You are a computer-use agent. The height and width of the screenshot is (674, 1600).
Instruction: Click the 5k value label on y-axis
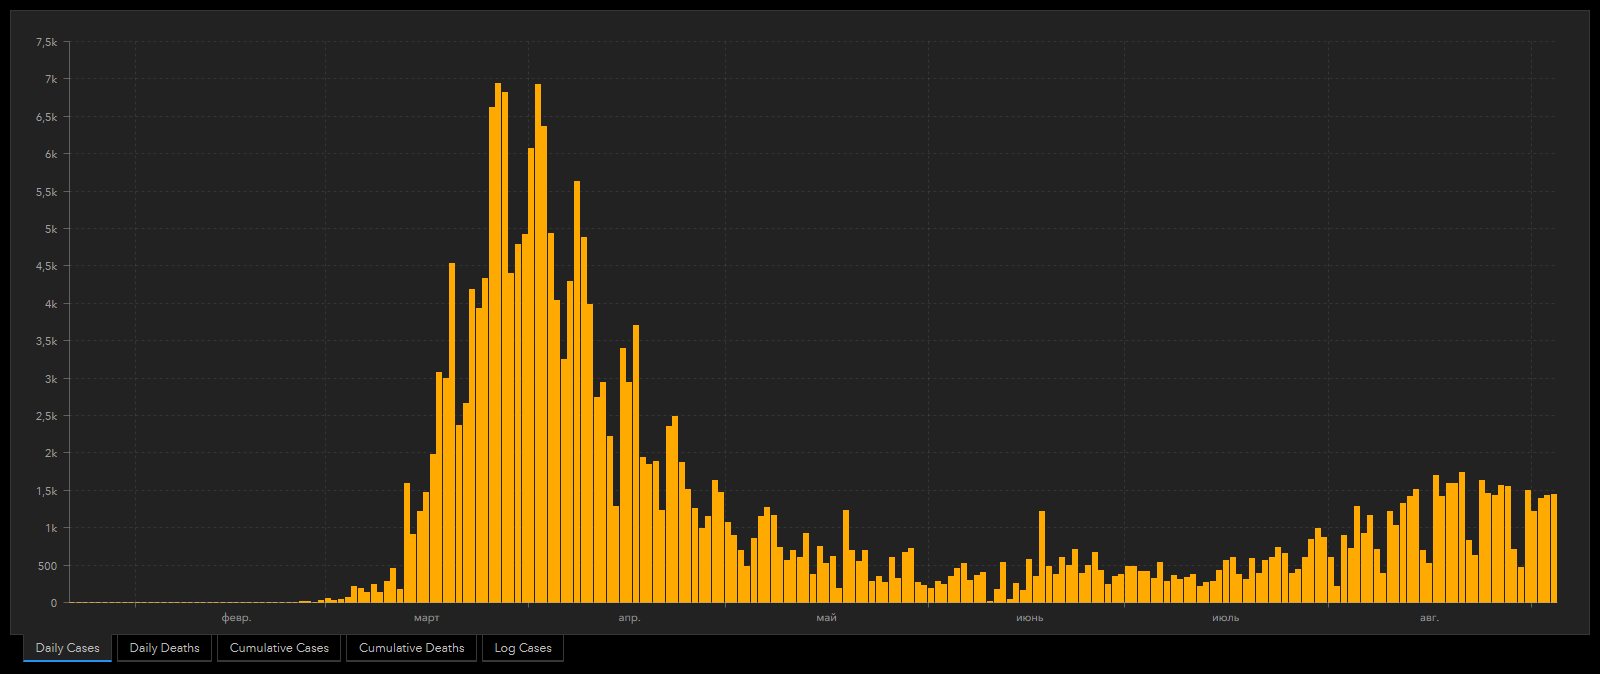pyautogui.click(x=51, y=229)
